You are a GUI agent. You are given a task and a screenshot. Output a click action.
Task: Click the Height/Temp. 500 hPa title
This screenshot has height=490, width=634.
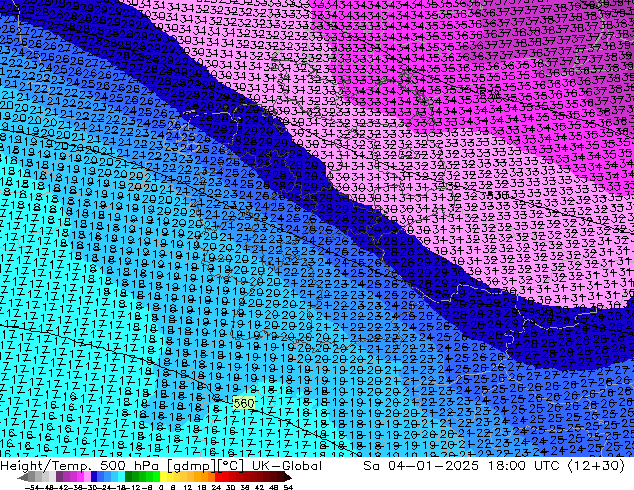[80, 466]
